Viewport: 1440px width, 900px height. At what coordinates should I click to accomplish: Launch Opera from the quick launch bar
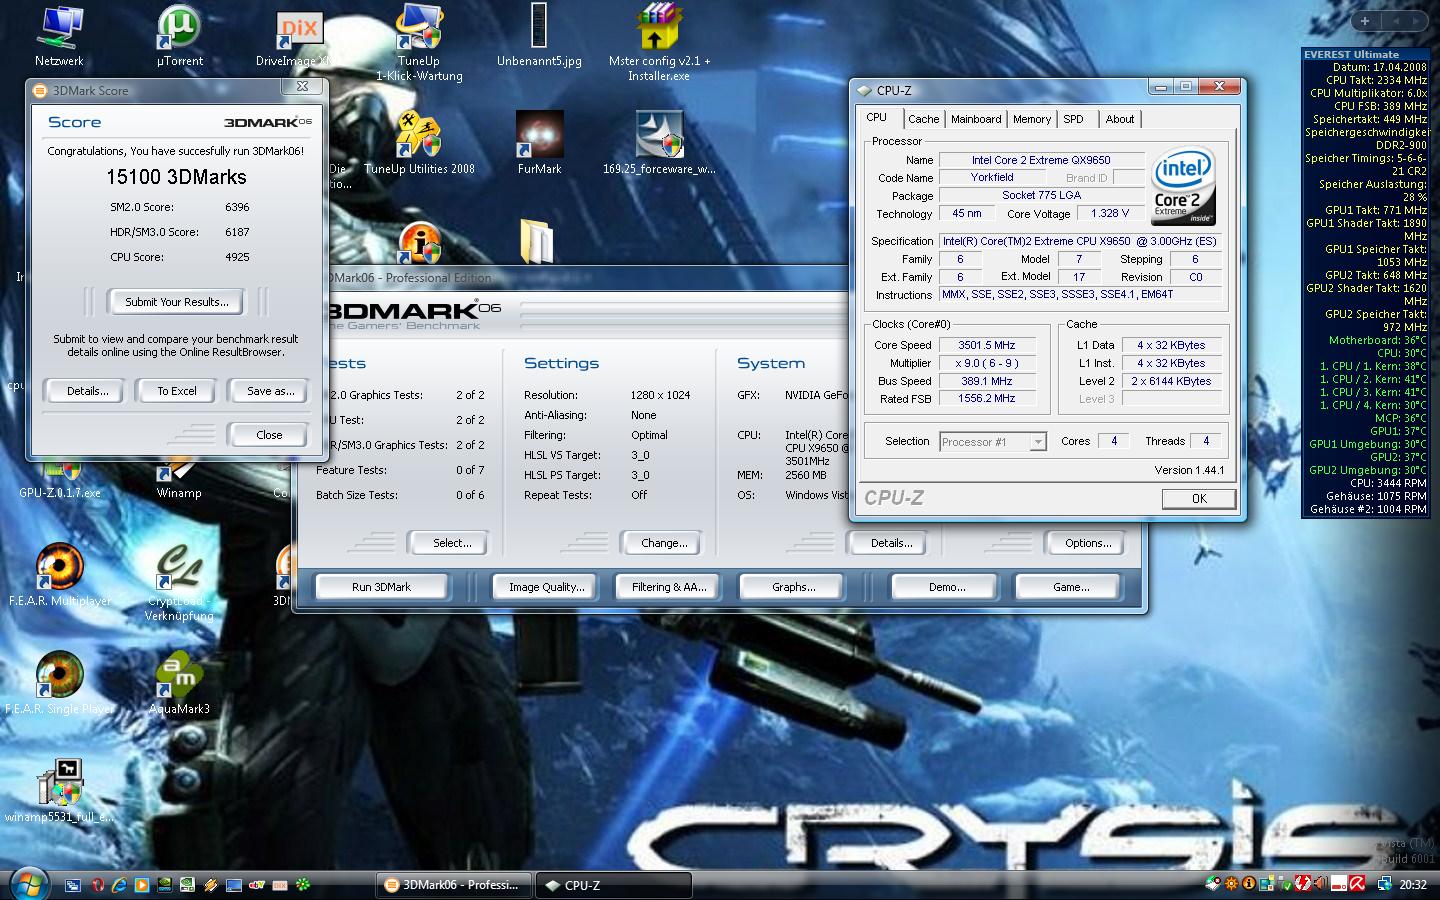tap(98, 885)
